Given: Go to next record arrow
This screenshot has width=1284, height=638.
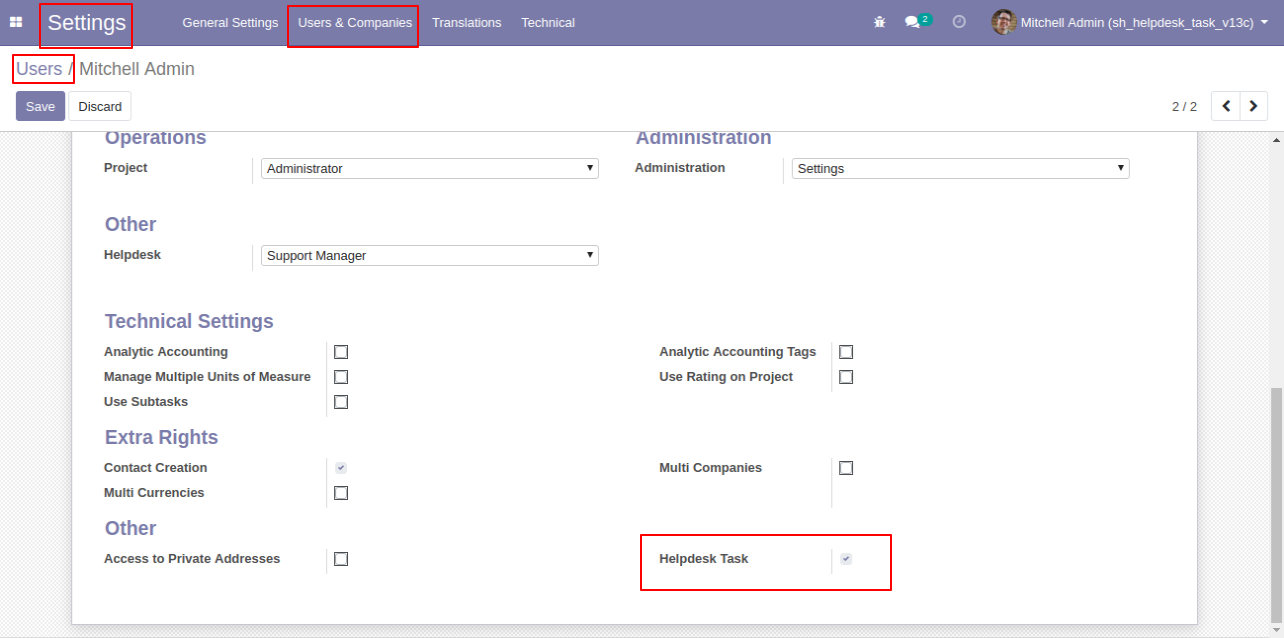Looking at the screenshot, I should coord(1254,106).
